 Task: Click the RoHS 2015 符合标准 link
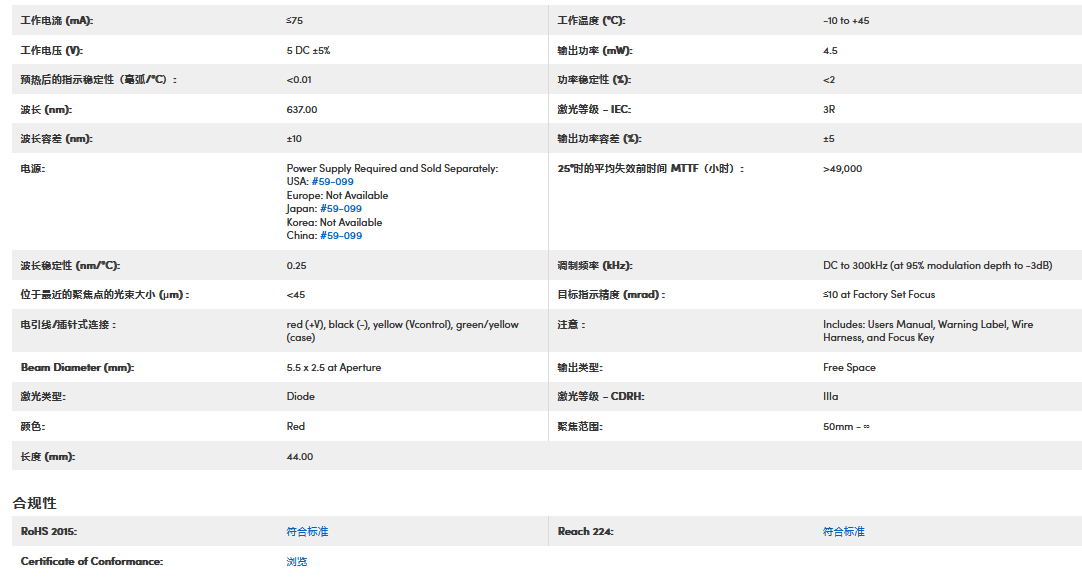point(307,531)
